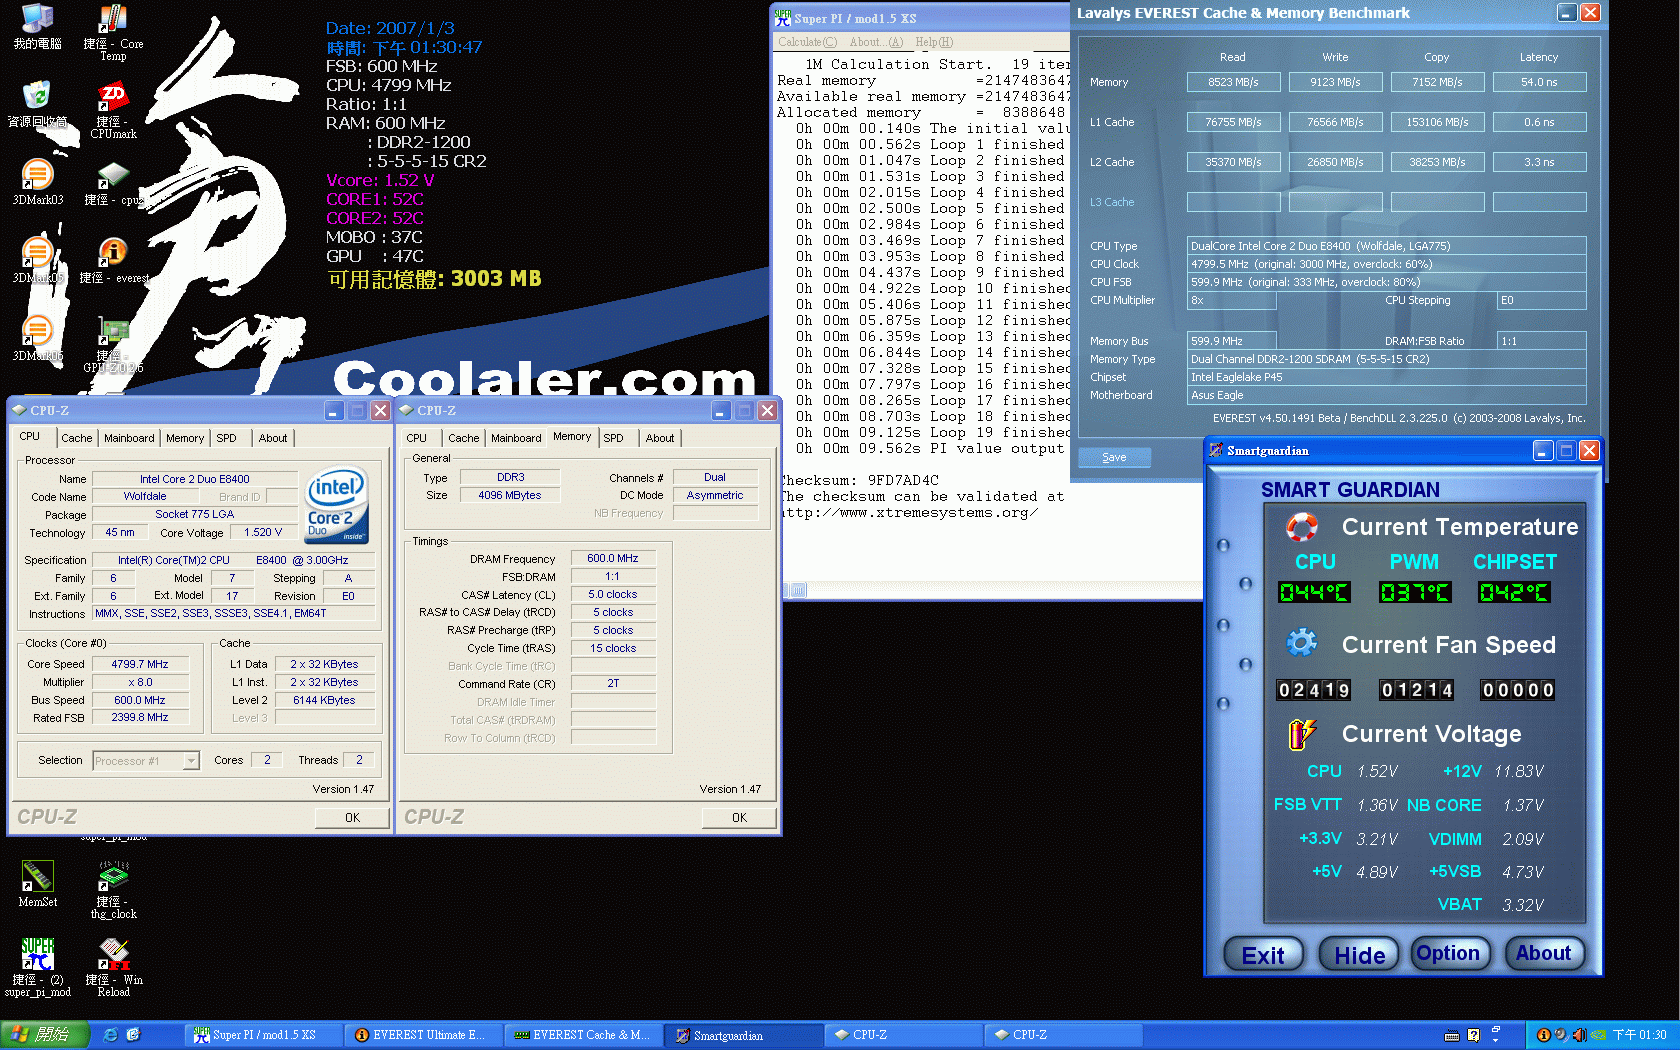Click the CPU temperature readout 044°C in Smartguardian
This screenshot has height=1050, width=1680.
1314,592
